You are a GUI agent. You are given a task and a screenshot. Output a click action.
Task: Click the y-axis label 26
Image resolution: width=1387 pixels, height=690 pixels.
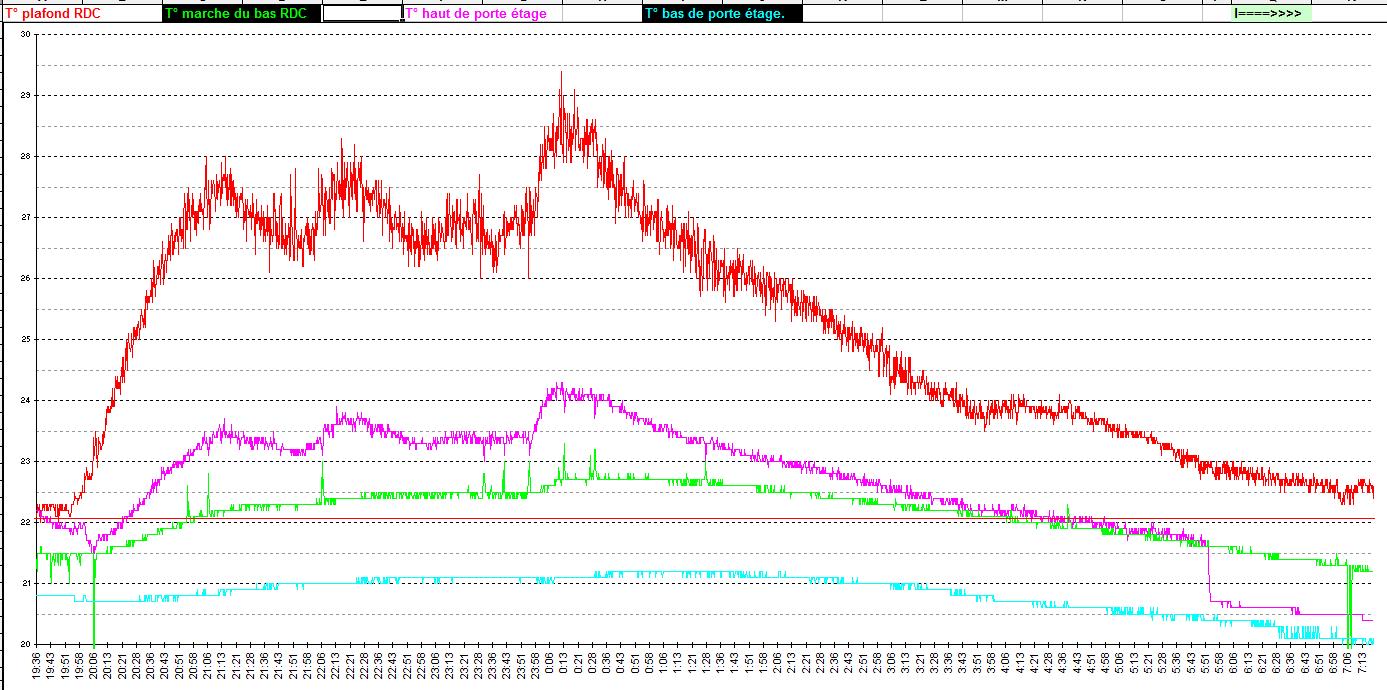pyautogui.click(x=26, y=278)
